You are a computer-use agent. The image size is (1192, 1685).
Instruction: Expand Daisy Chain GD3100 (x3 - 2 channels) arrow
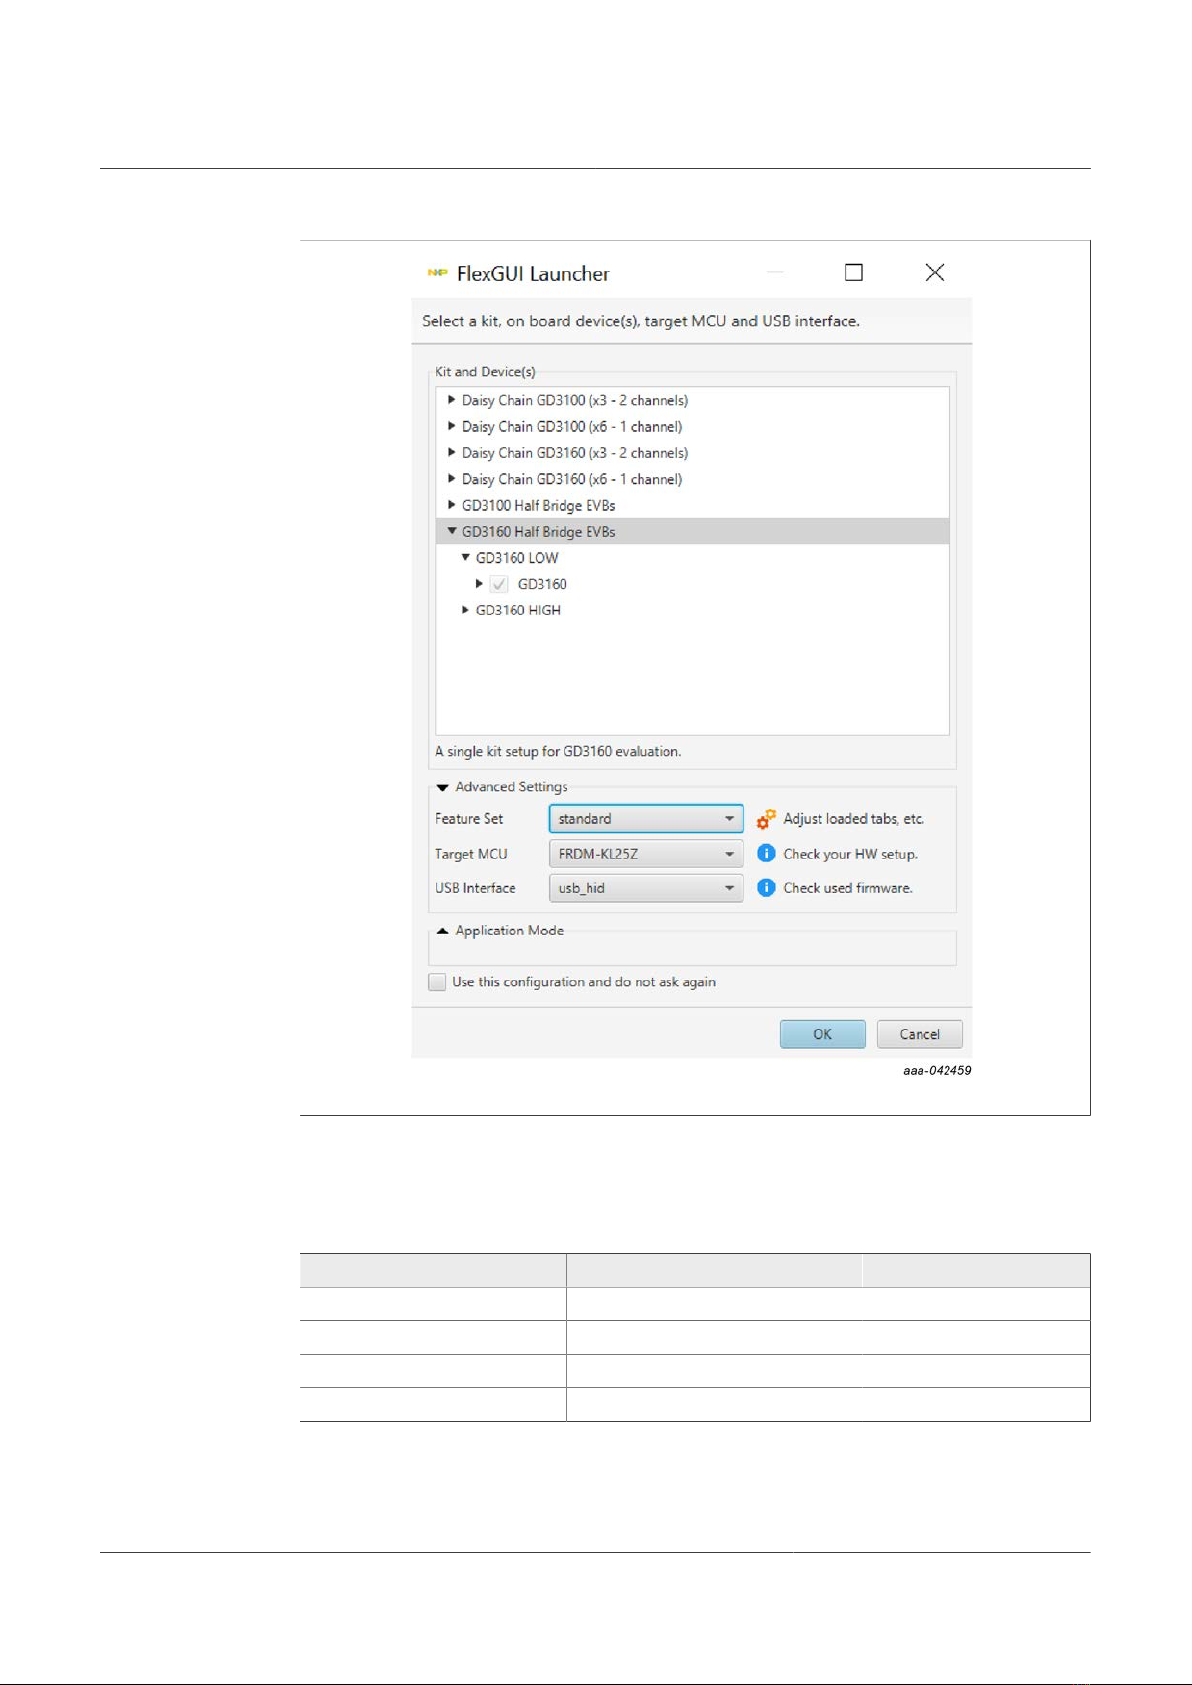pos(452,400)
